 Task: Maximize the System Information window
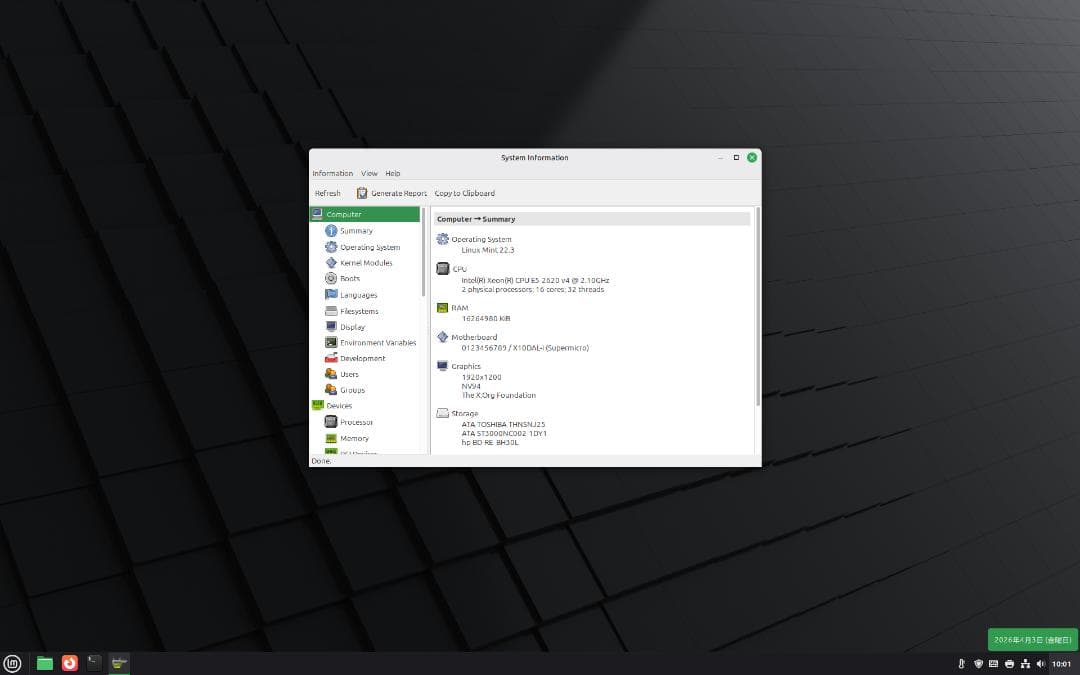[736, 158]
